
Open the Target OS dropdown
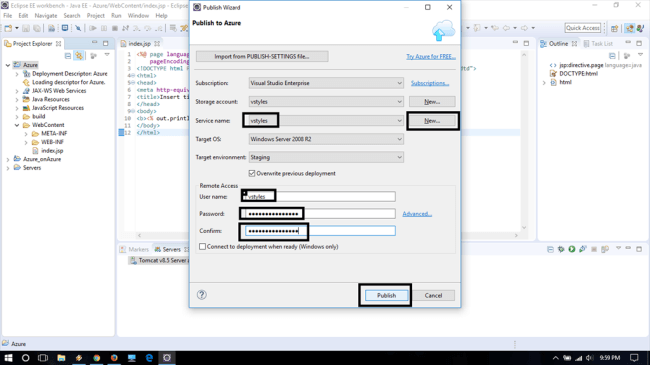pyautogui.click(x=326, y=139)
